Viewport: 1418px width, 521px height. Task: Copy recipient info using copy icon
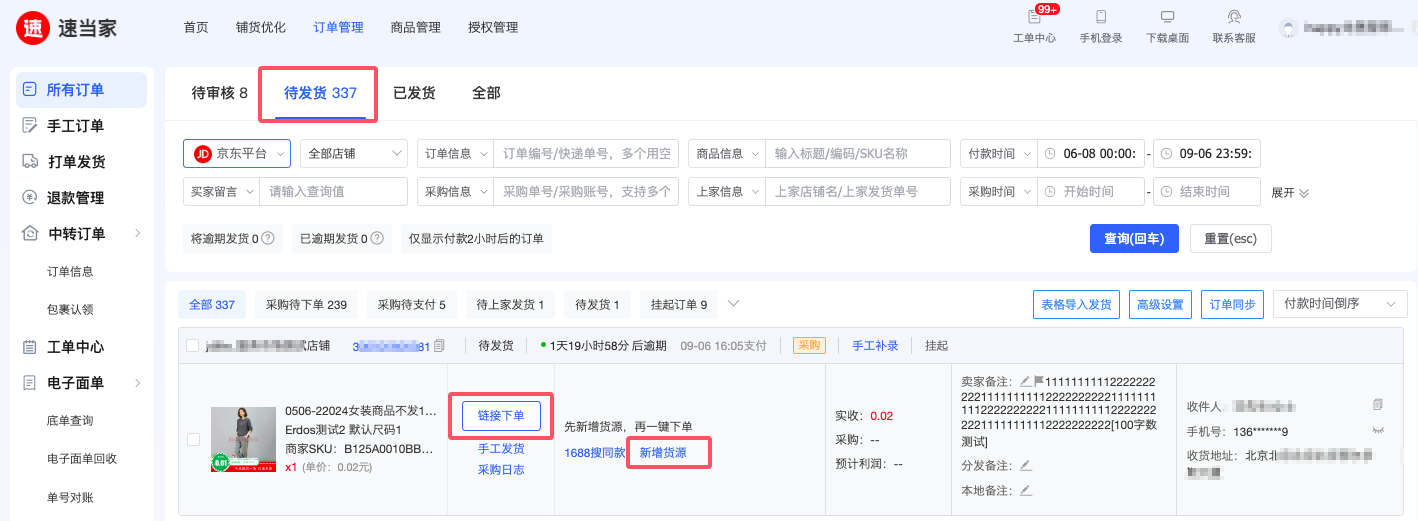[x=1378, y=405]
